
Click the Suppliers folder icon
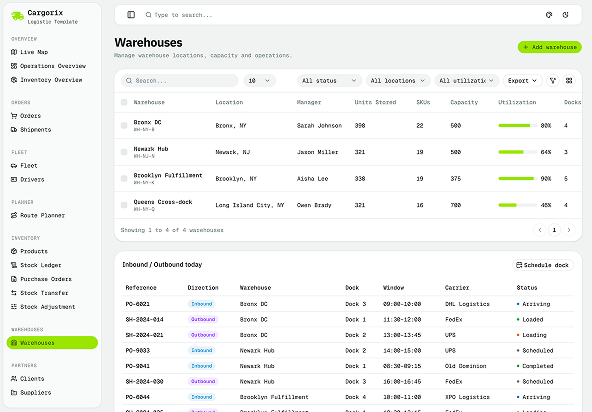click(x=14, y=392)
